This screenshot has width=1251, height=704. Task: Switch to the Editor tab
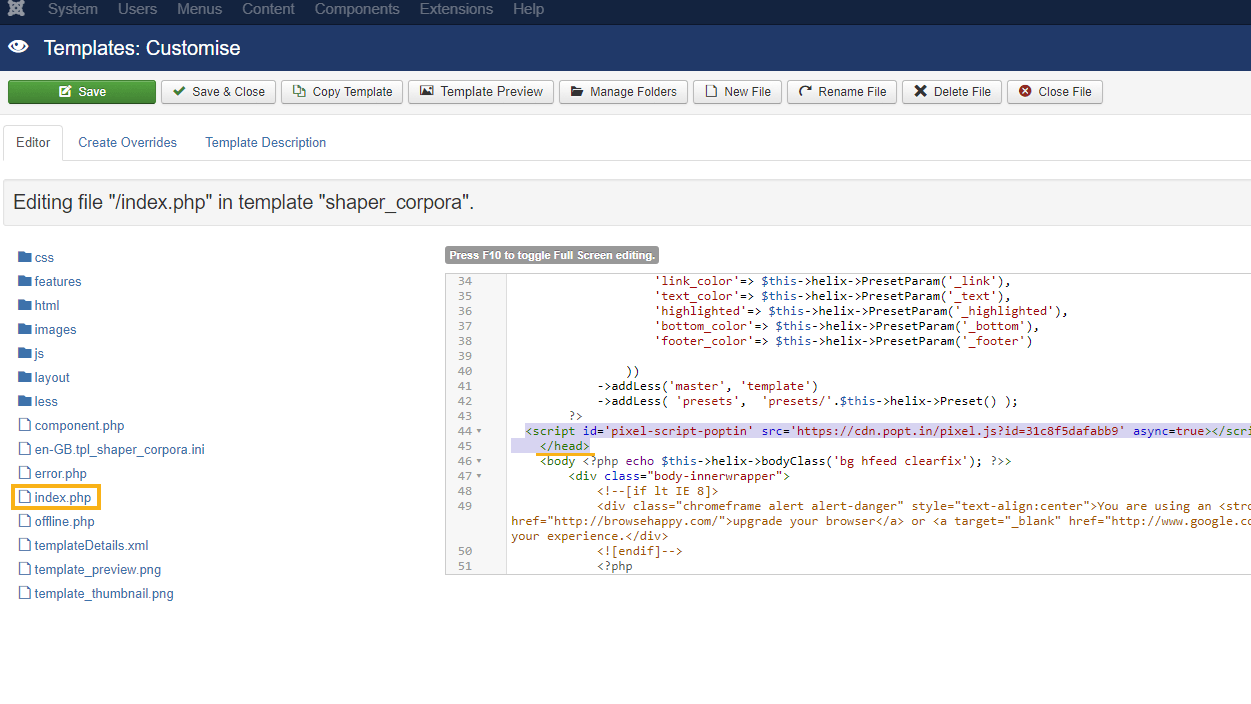click(33, 143)
